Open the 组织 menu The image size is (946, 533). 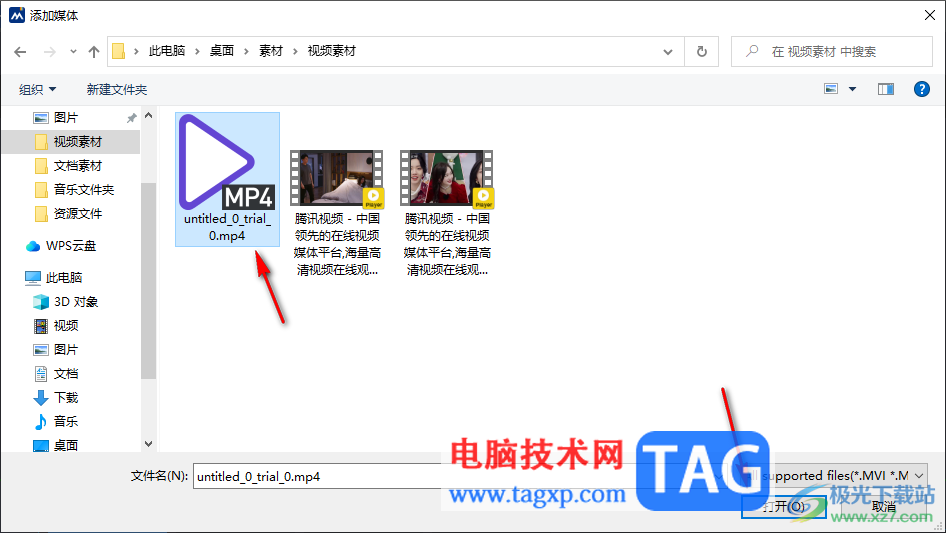click(x=37, y=89)
